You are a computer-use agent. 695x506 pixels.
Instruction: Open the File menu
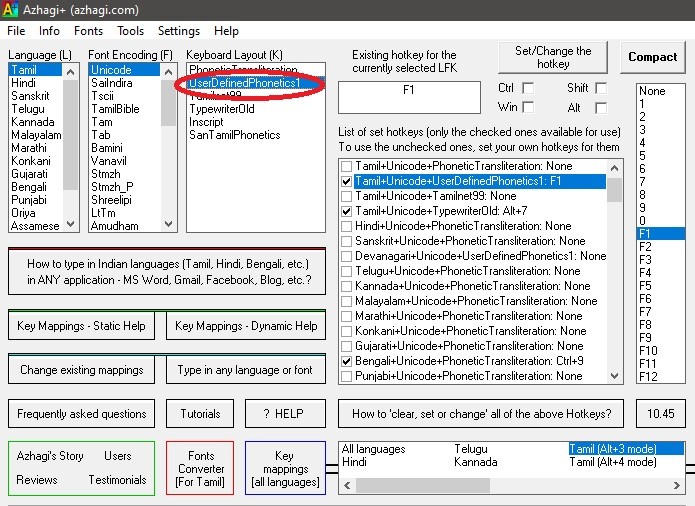16,31
